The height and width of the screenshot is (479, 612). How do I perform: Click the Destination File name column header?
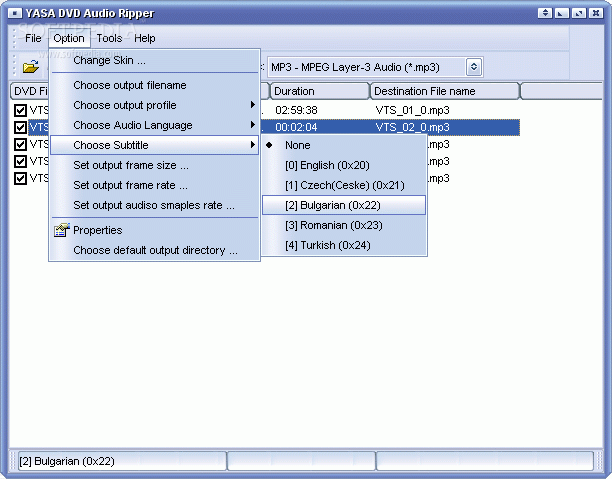coord(445,91)
